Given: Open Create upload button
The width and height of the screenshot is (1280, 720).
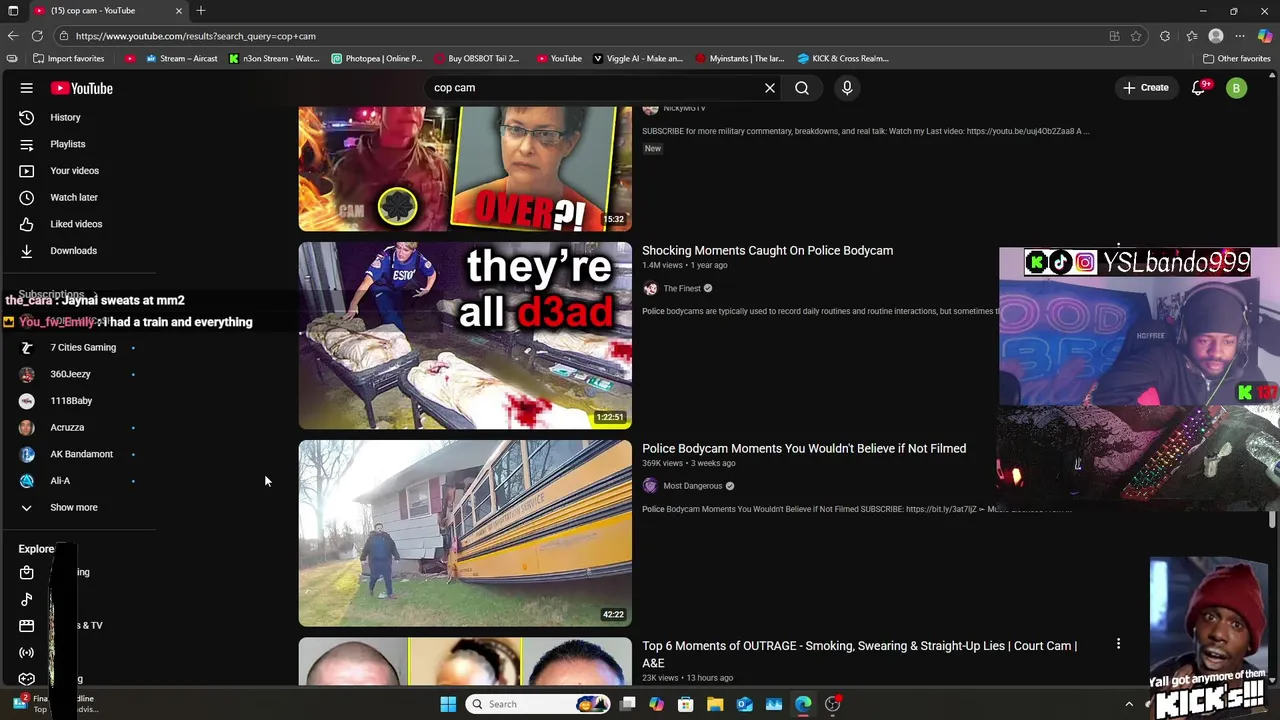Looking at the screenshot, I should pos(1145,88).
